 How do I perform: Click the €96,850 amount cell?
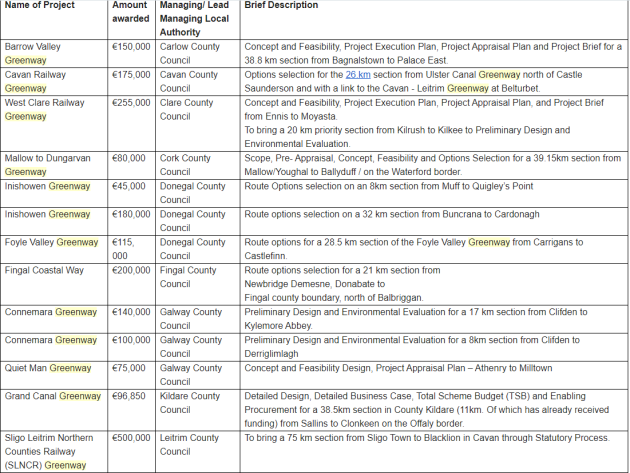click(x=127, y=396)
